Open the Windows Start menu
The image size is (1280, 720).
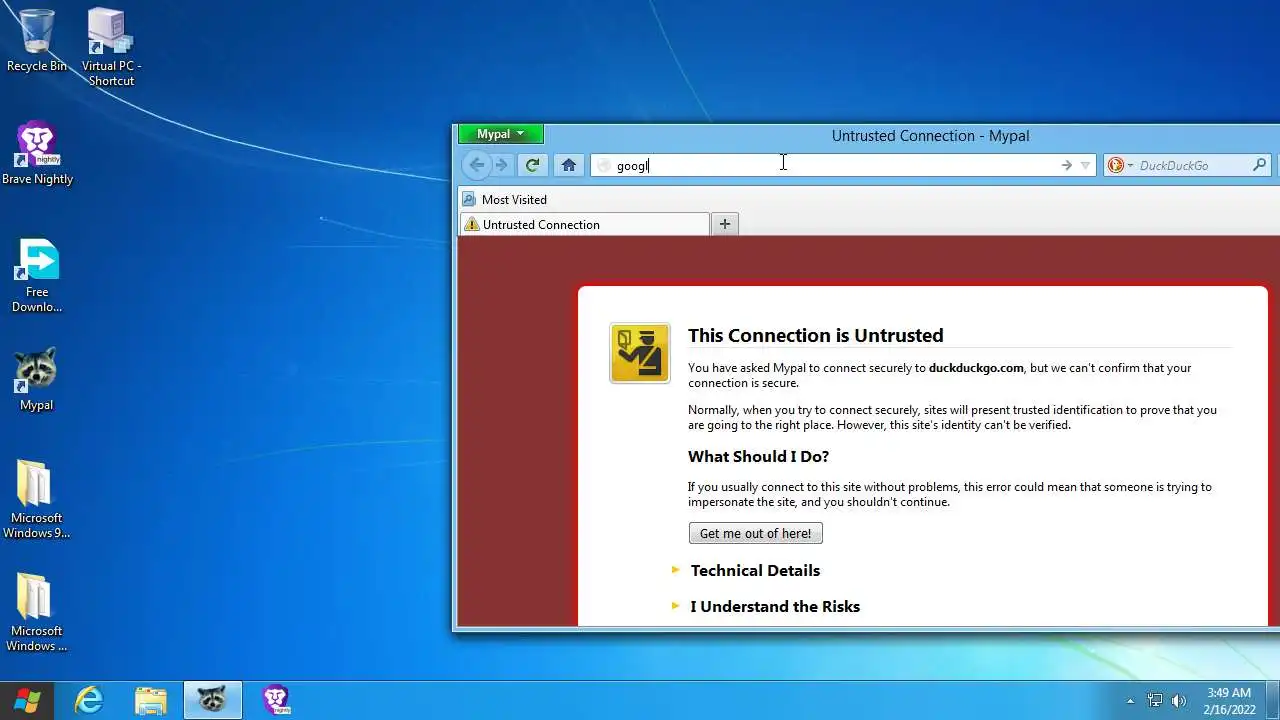click(27, 700)
